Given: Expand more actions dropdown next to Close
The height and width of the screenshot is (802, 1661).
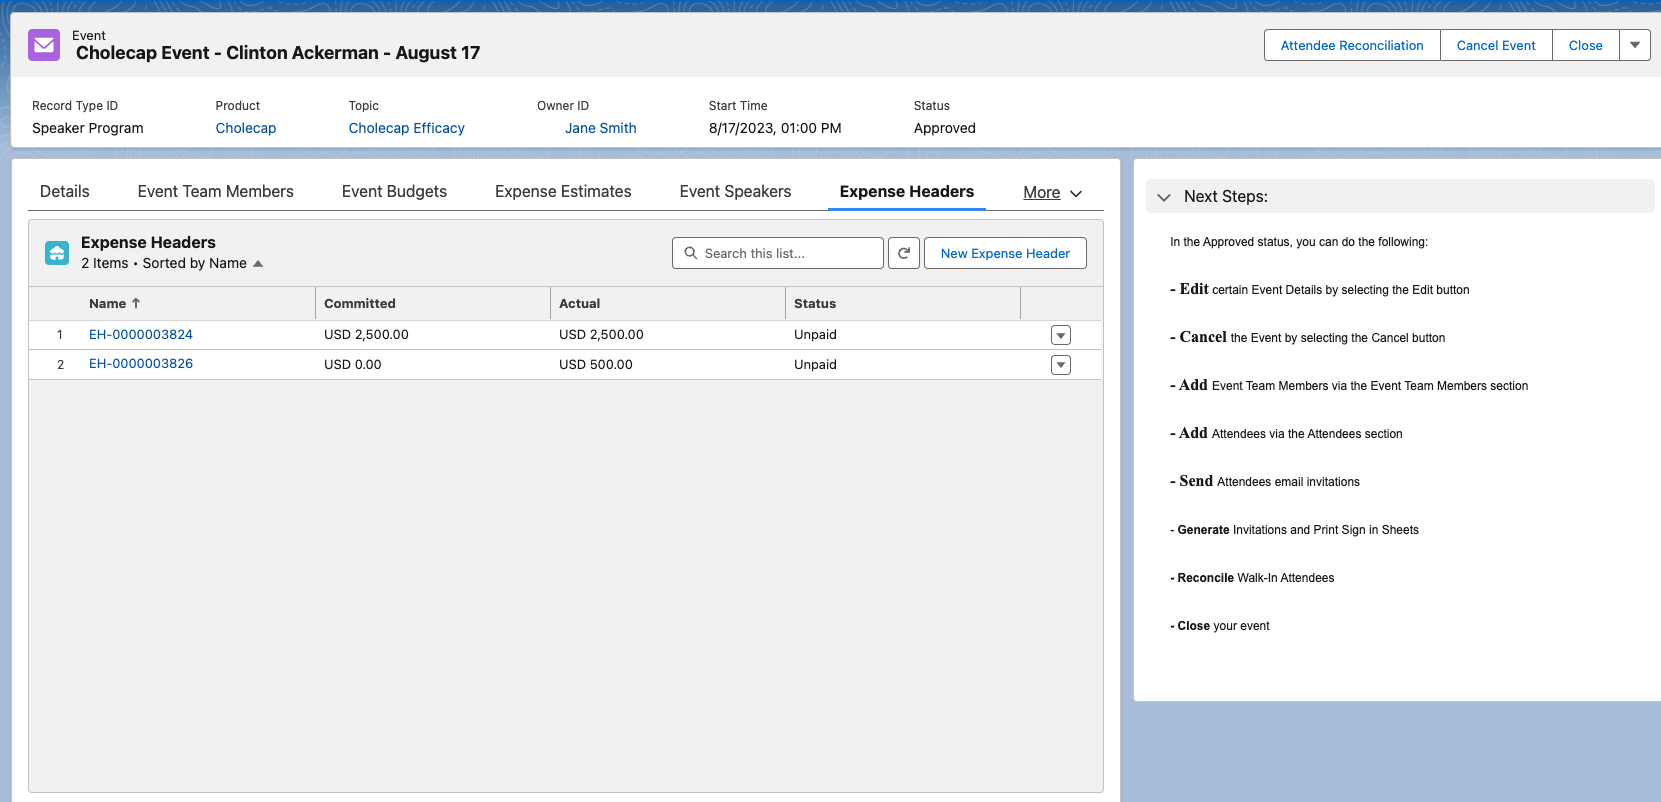Looking at the screenshot, I should click(x=1635, y=45).
